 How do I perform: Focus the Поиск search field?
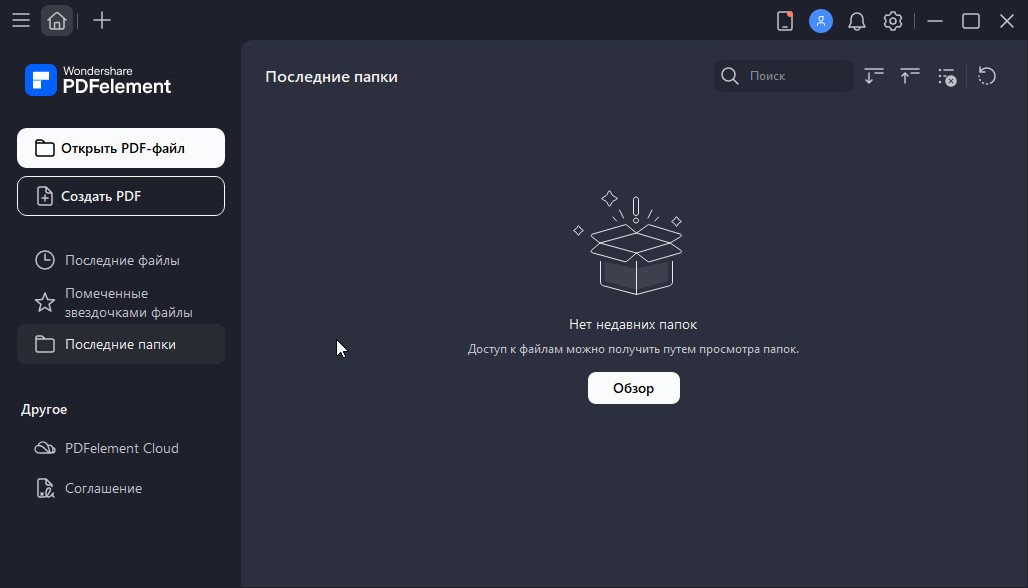(797, 76)
